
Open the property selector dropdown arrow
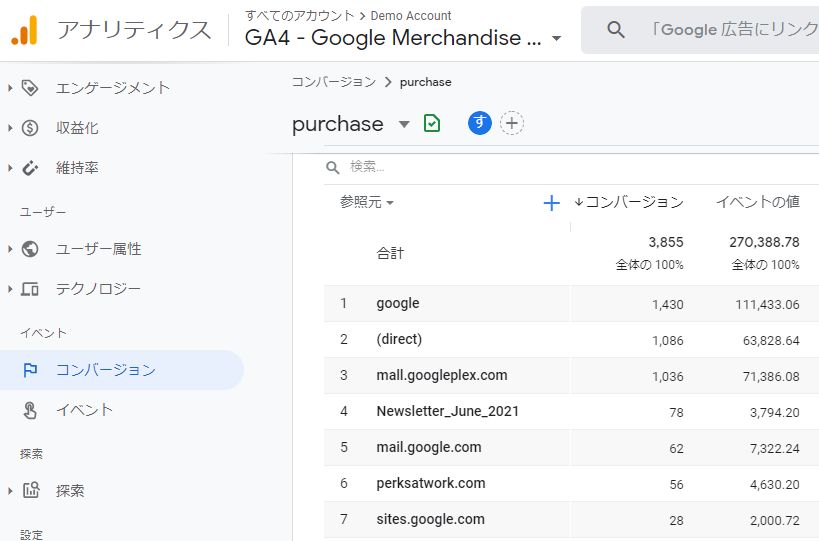pyautogui.click(x=557, y=38)
